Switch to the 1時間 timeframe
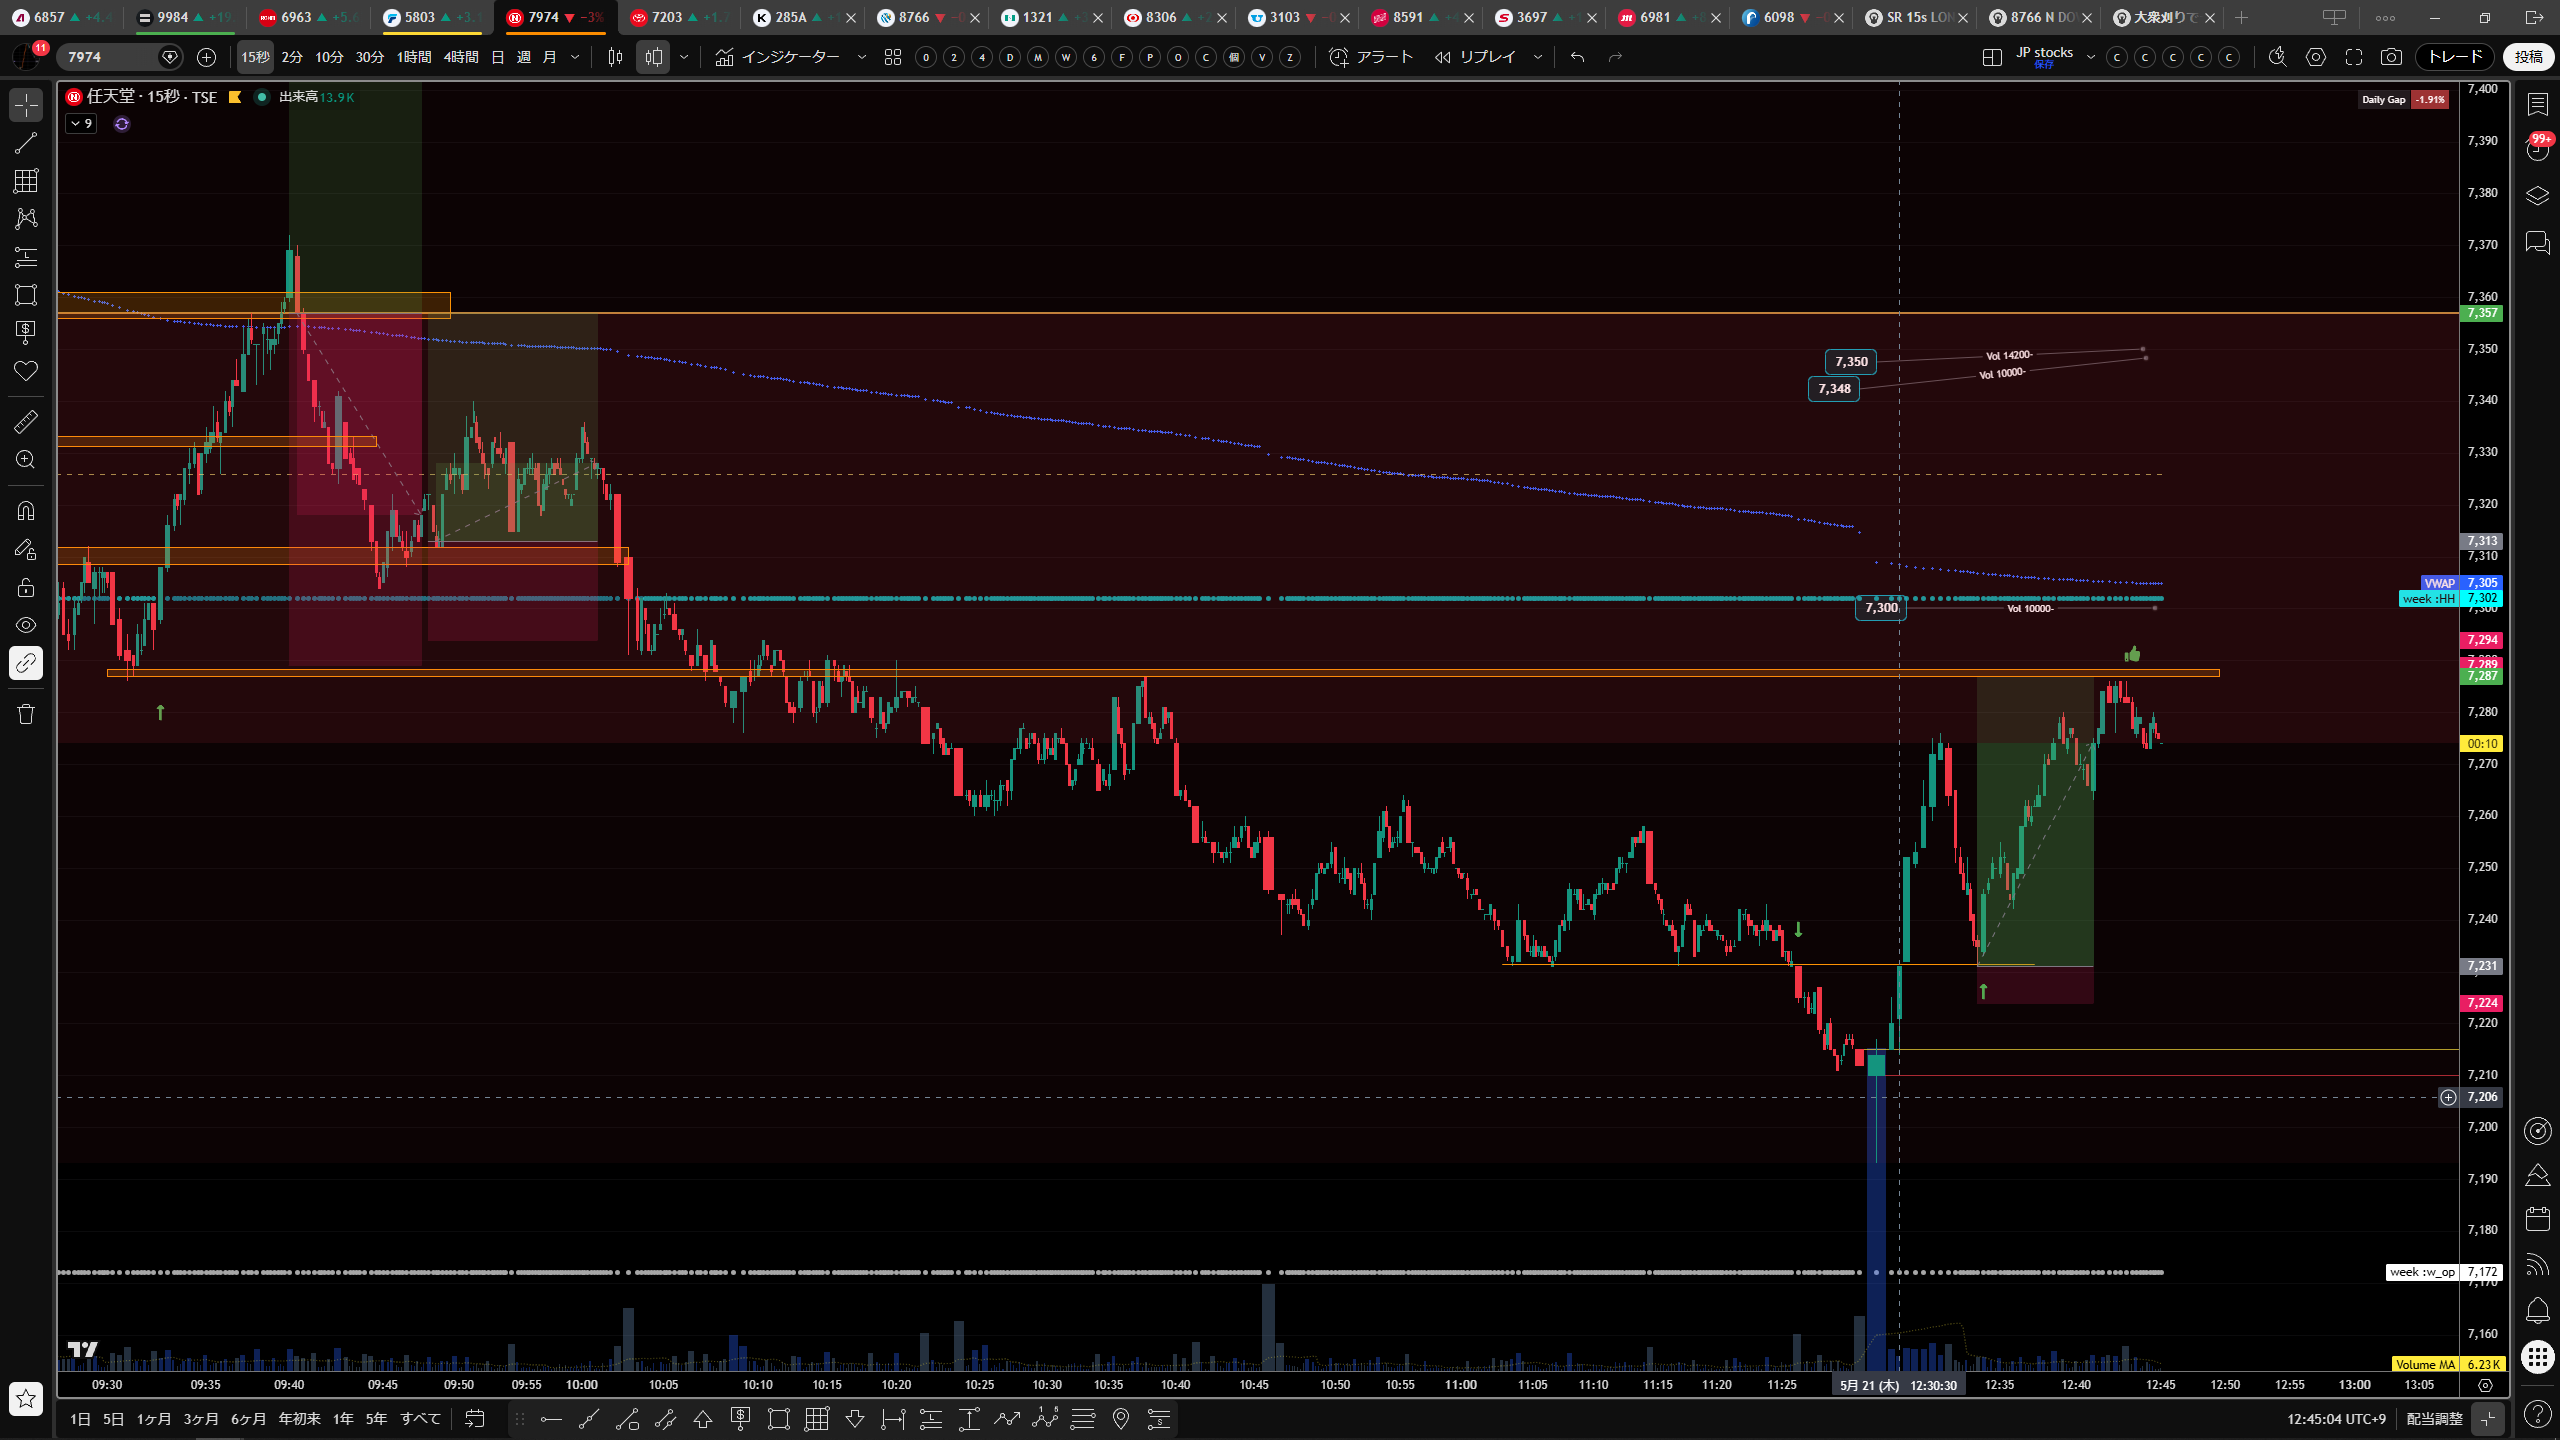The width and height of the screenshot is (2560, 1440). 414,57
